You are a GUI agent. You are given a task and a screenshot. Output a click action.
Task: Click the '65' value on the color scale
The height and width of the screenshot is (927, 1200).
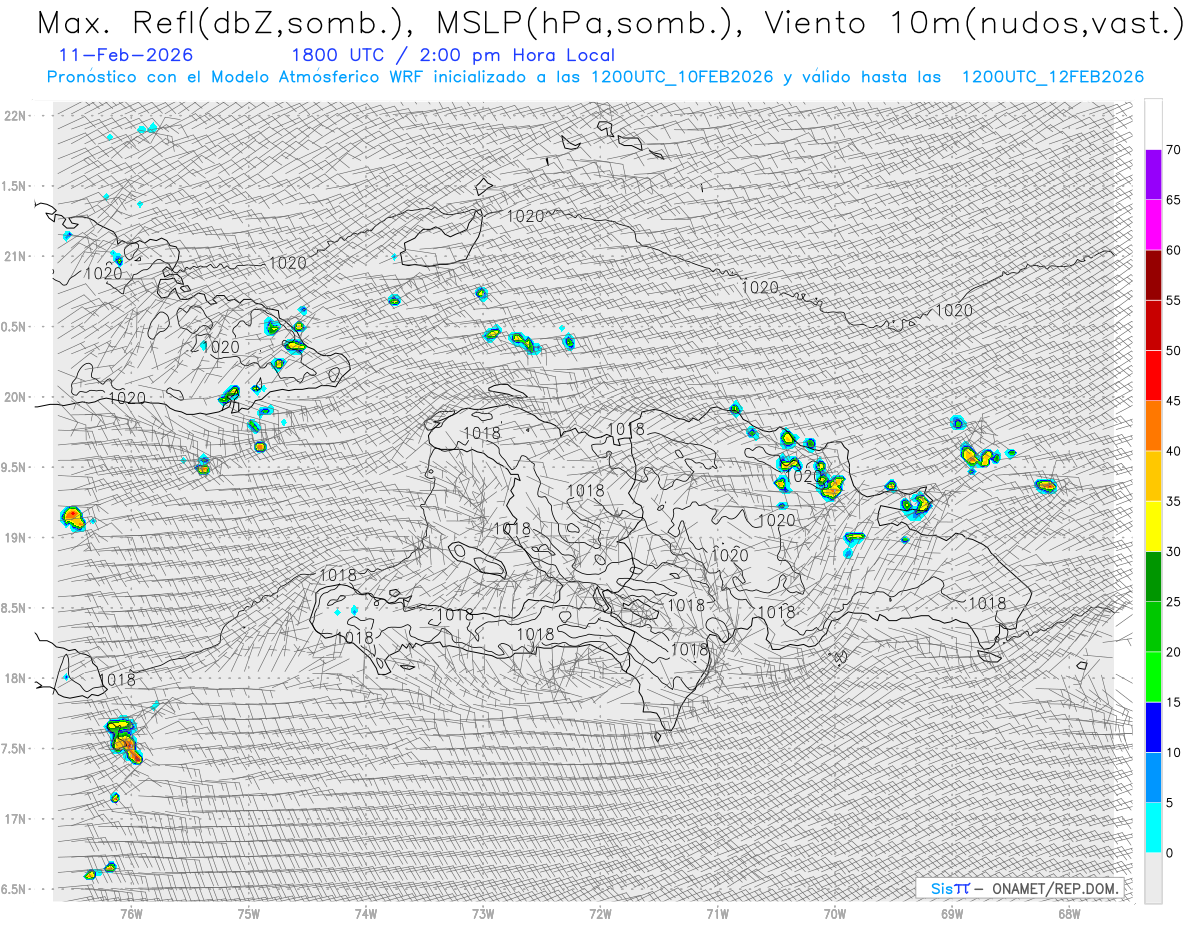(1173, 200)
